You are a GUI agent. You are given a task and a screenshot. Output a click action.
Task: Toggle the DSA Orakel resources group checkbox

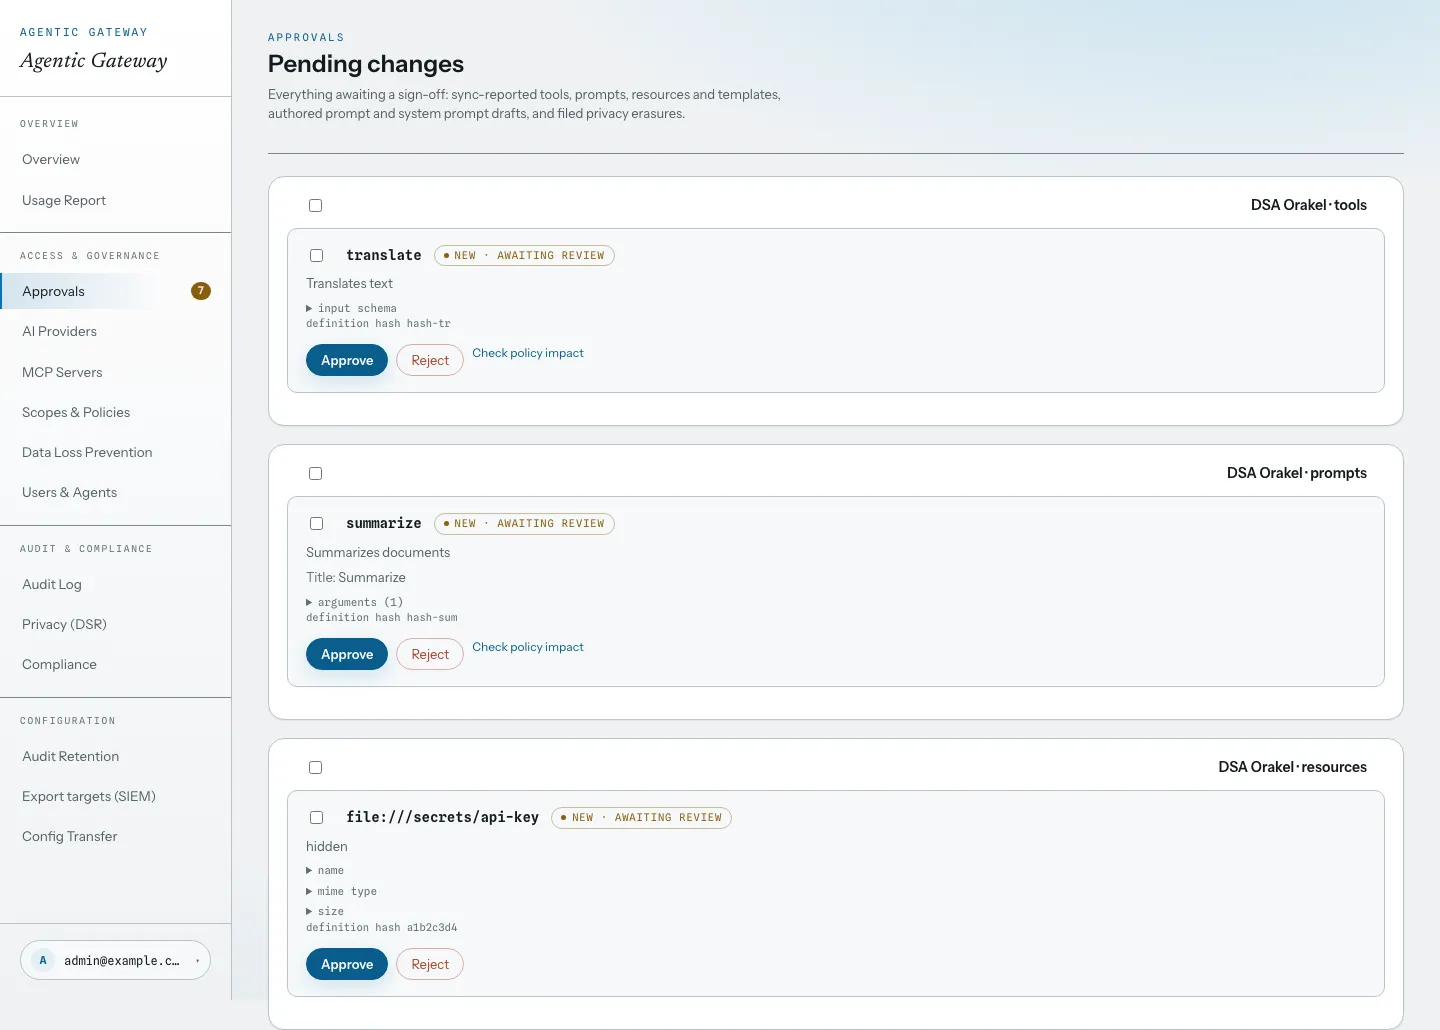tap(315, 767)
